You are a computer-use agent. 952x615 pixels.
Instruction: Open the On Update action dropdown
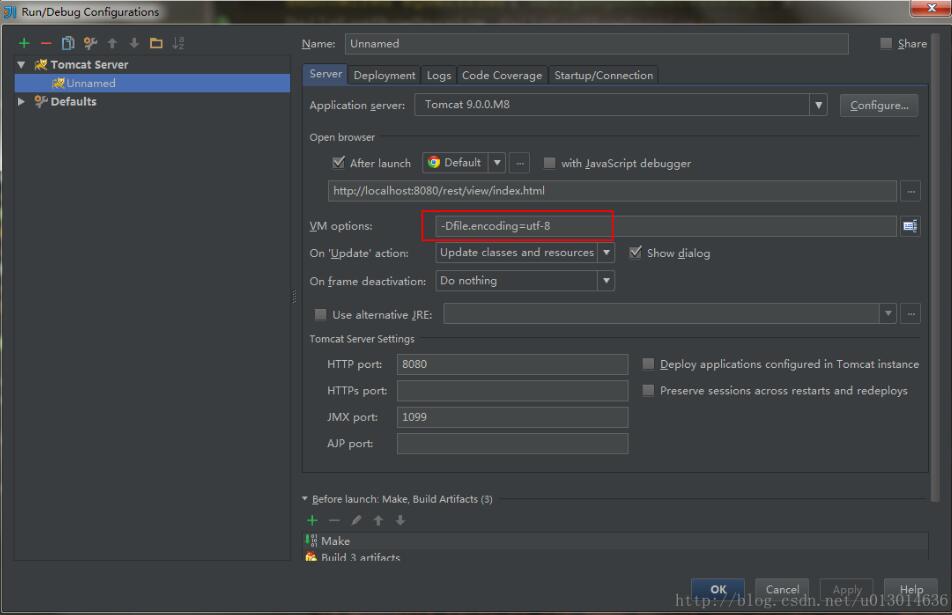pyautogui.click(x=607, y=253)
